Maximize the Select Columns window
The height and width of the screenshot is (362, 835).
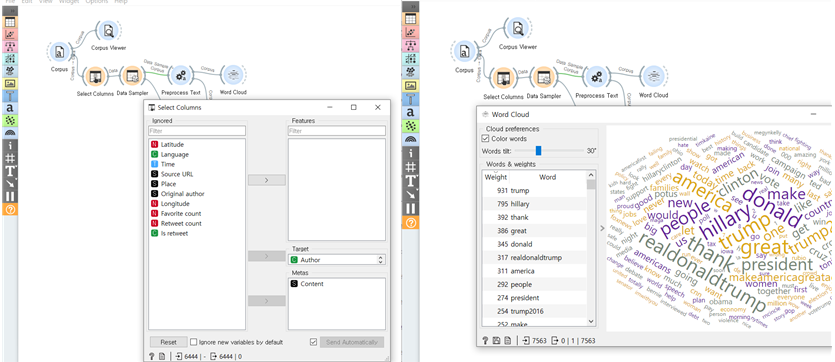coord(354,107)
